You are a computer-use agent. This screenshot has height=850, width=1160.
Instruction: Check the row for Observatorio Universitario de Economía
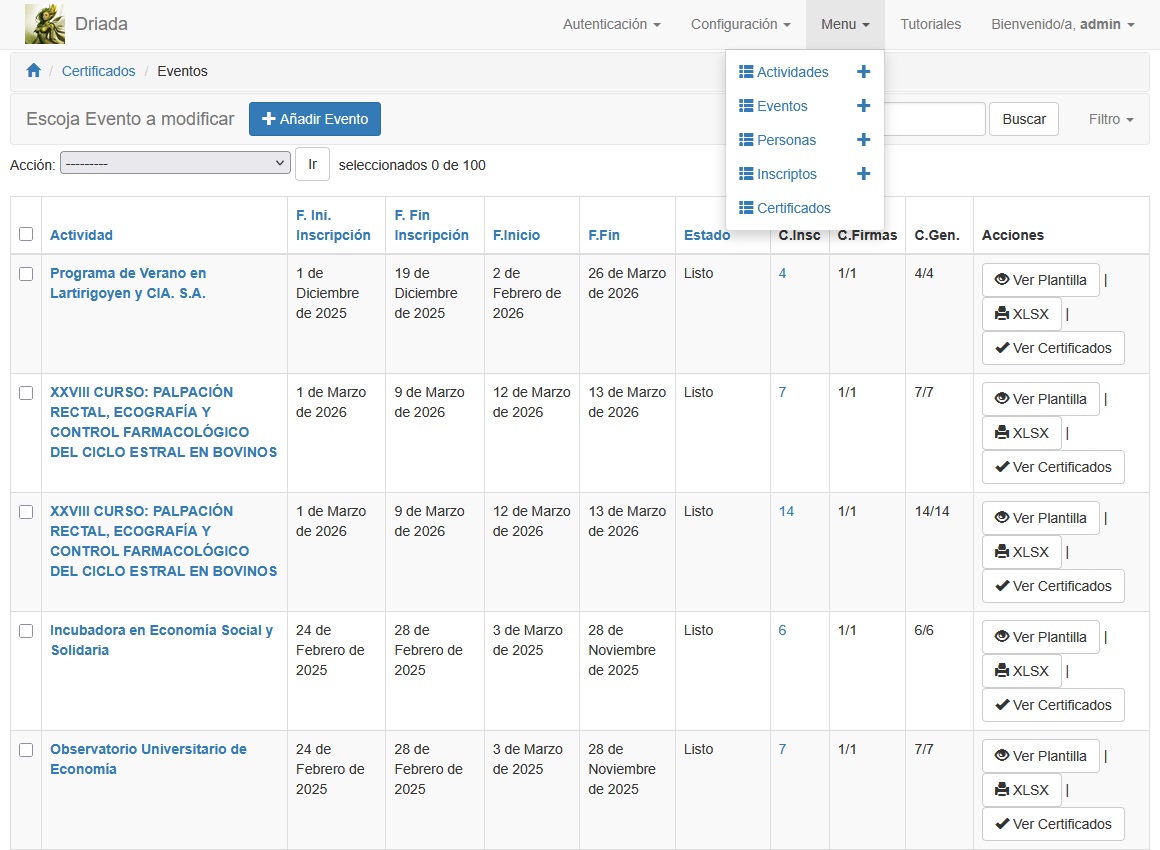(25, 748)
